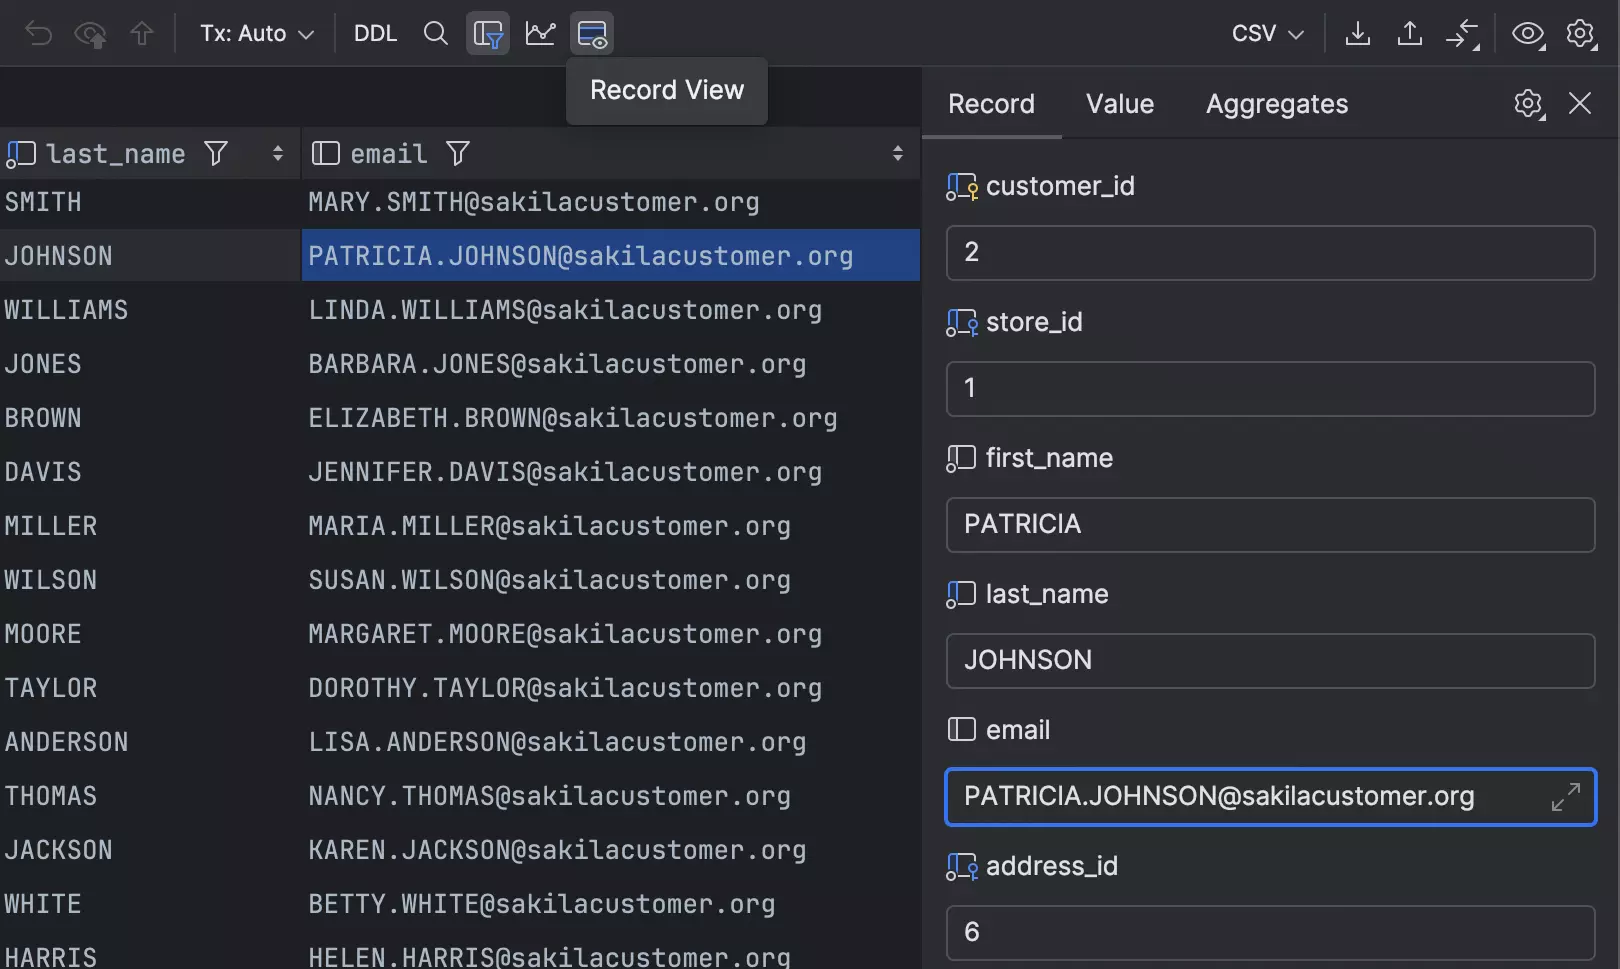The image size is (1620, 969).
Task: Switch to the Aggregates tab
Action: 1276,104
